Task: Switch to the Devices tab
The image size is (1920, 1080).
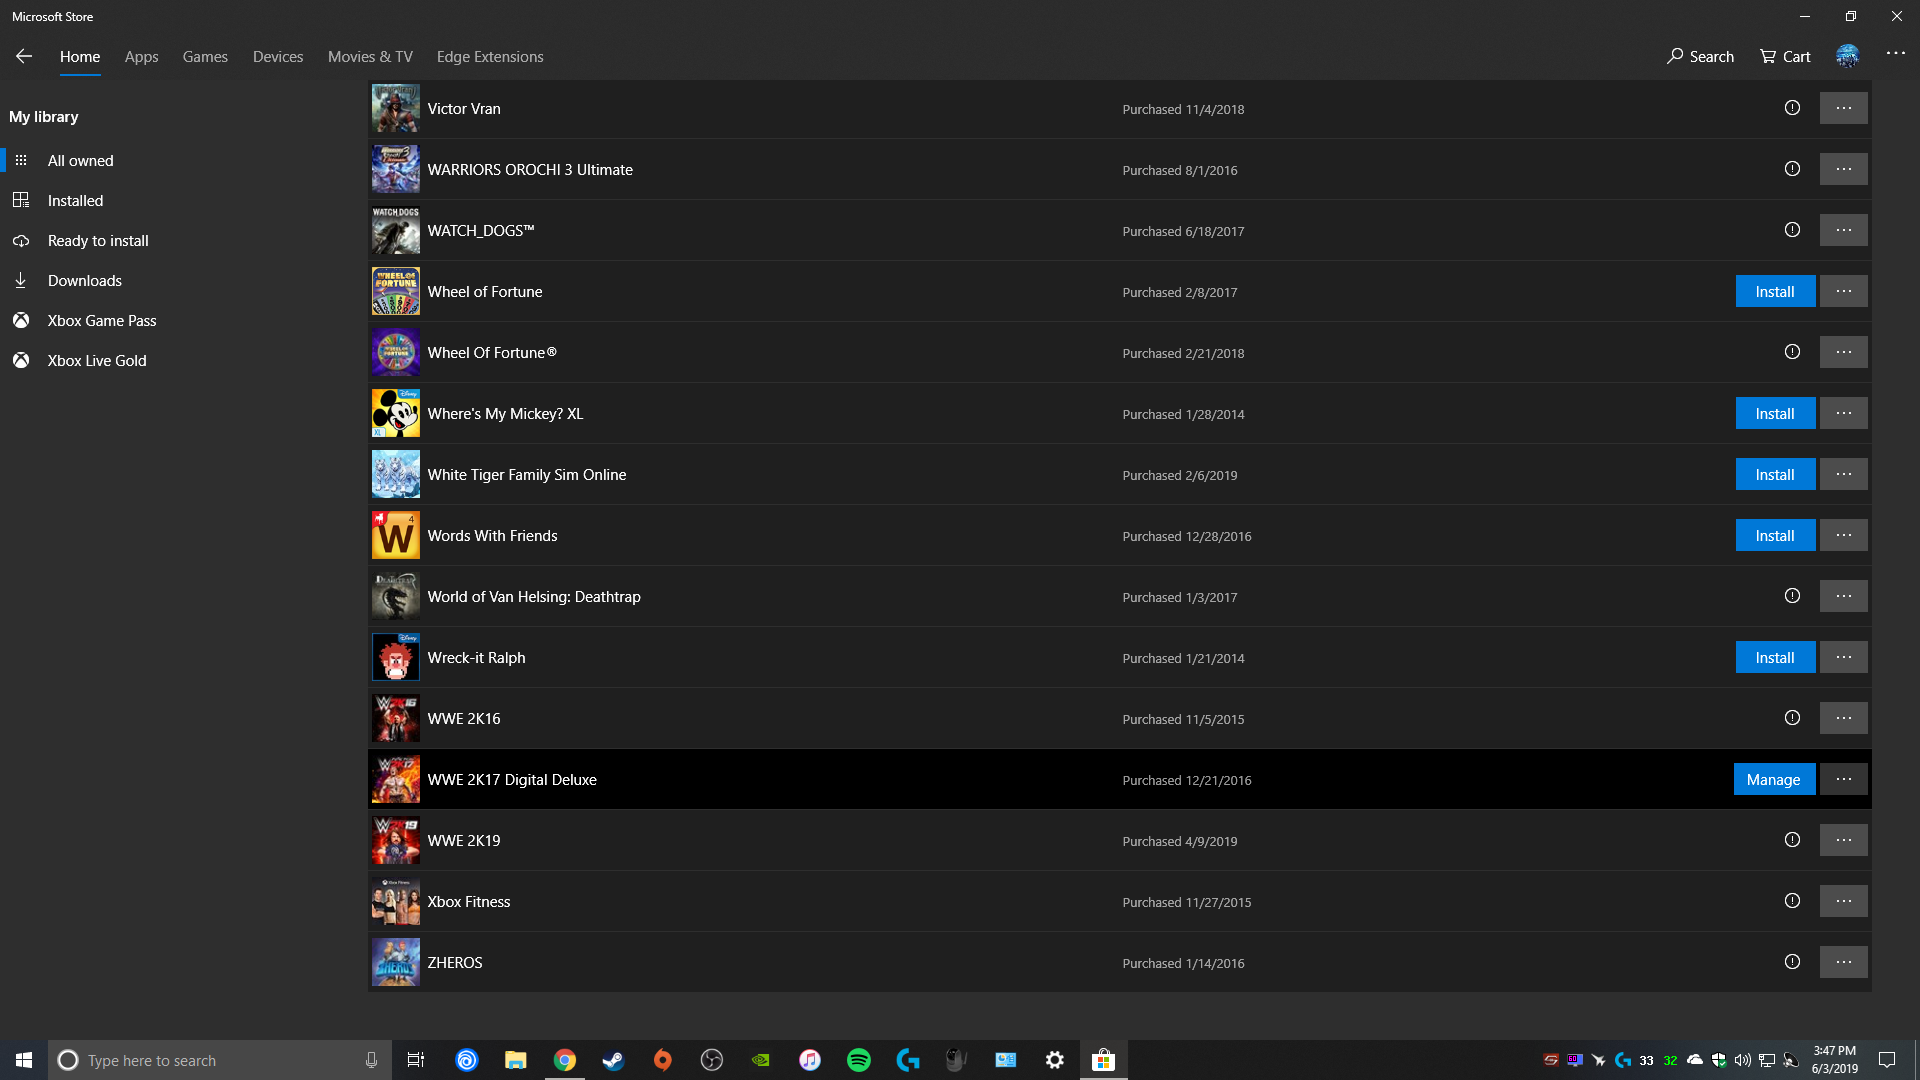Action: click(278, 56)
